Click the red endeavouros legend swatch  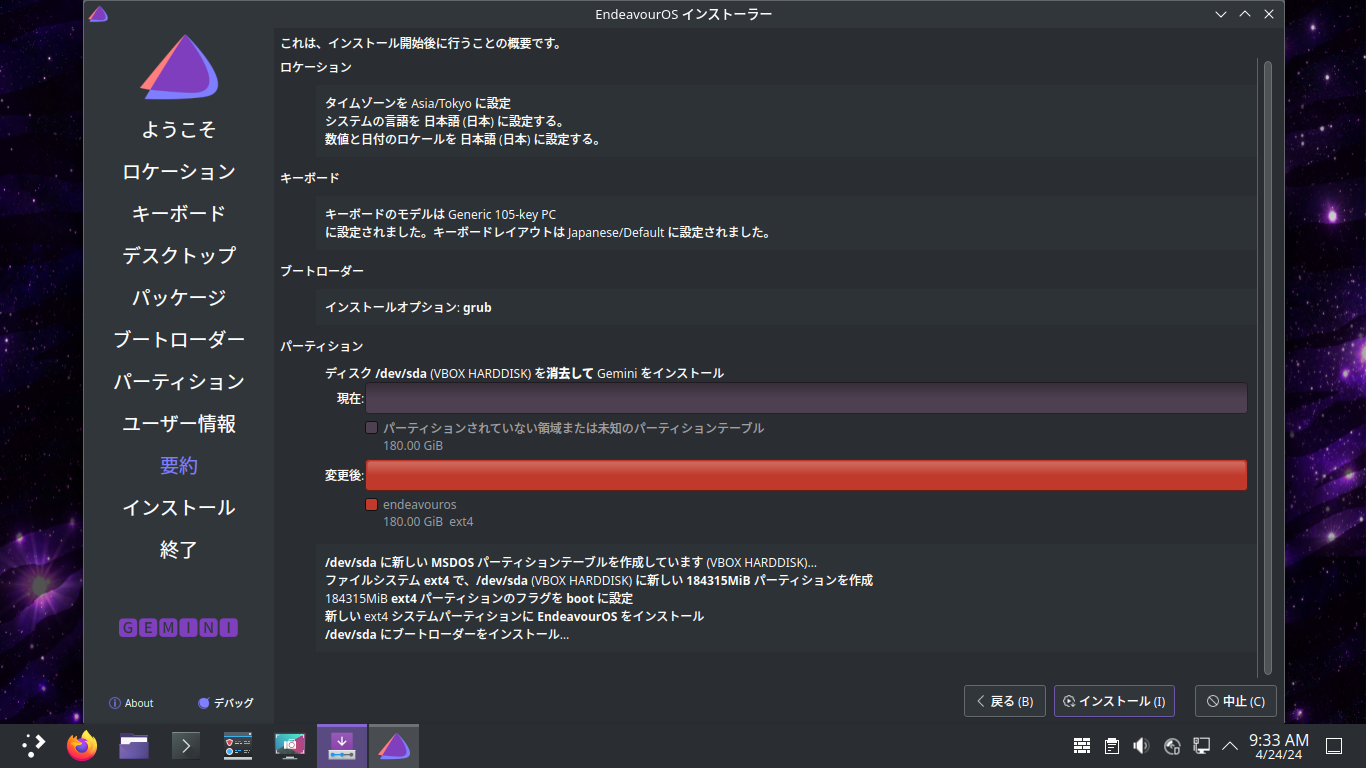pyautogui.click(x=372, y=505)
